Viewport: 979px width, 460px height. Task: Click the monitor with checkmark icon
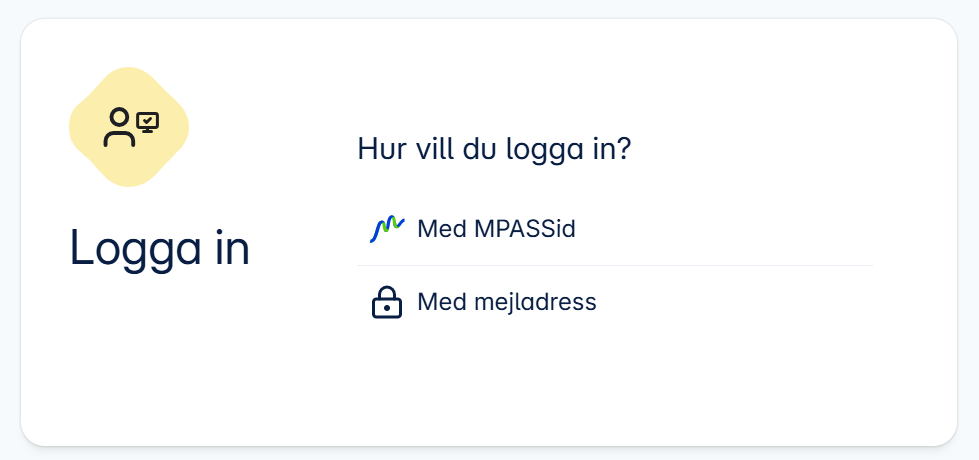click(x=148, y=122)
